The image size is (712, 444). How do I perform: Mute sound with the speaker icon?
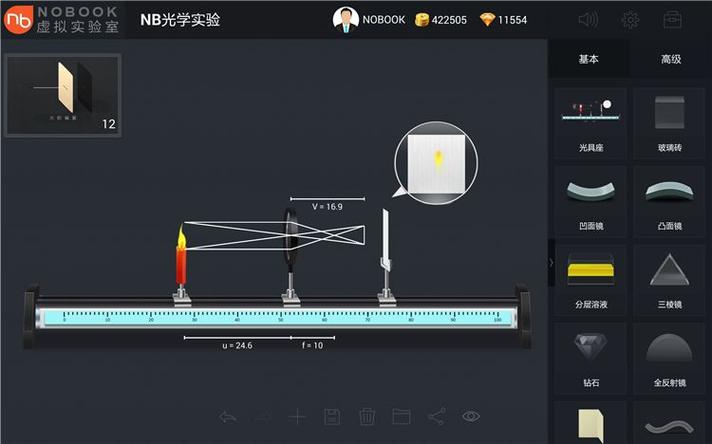588,20
